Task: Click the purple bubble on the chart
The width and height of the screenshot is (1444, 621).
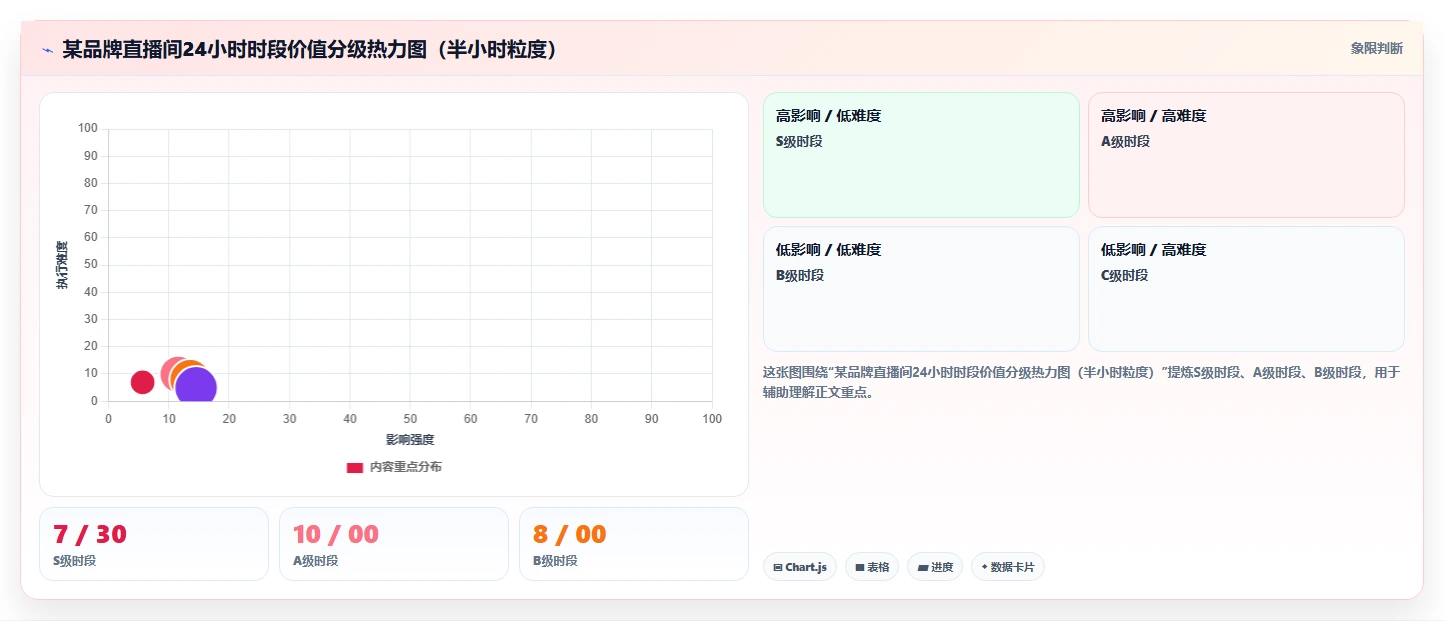Action: [196, 387]
